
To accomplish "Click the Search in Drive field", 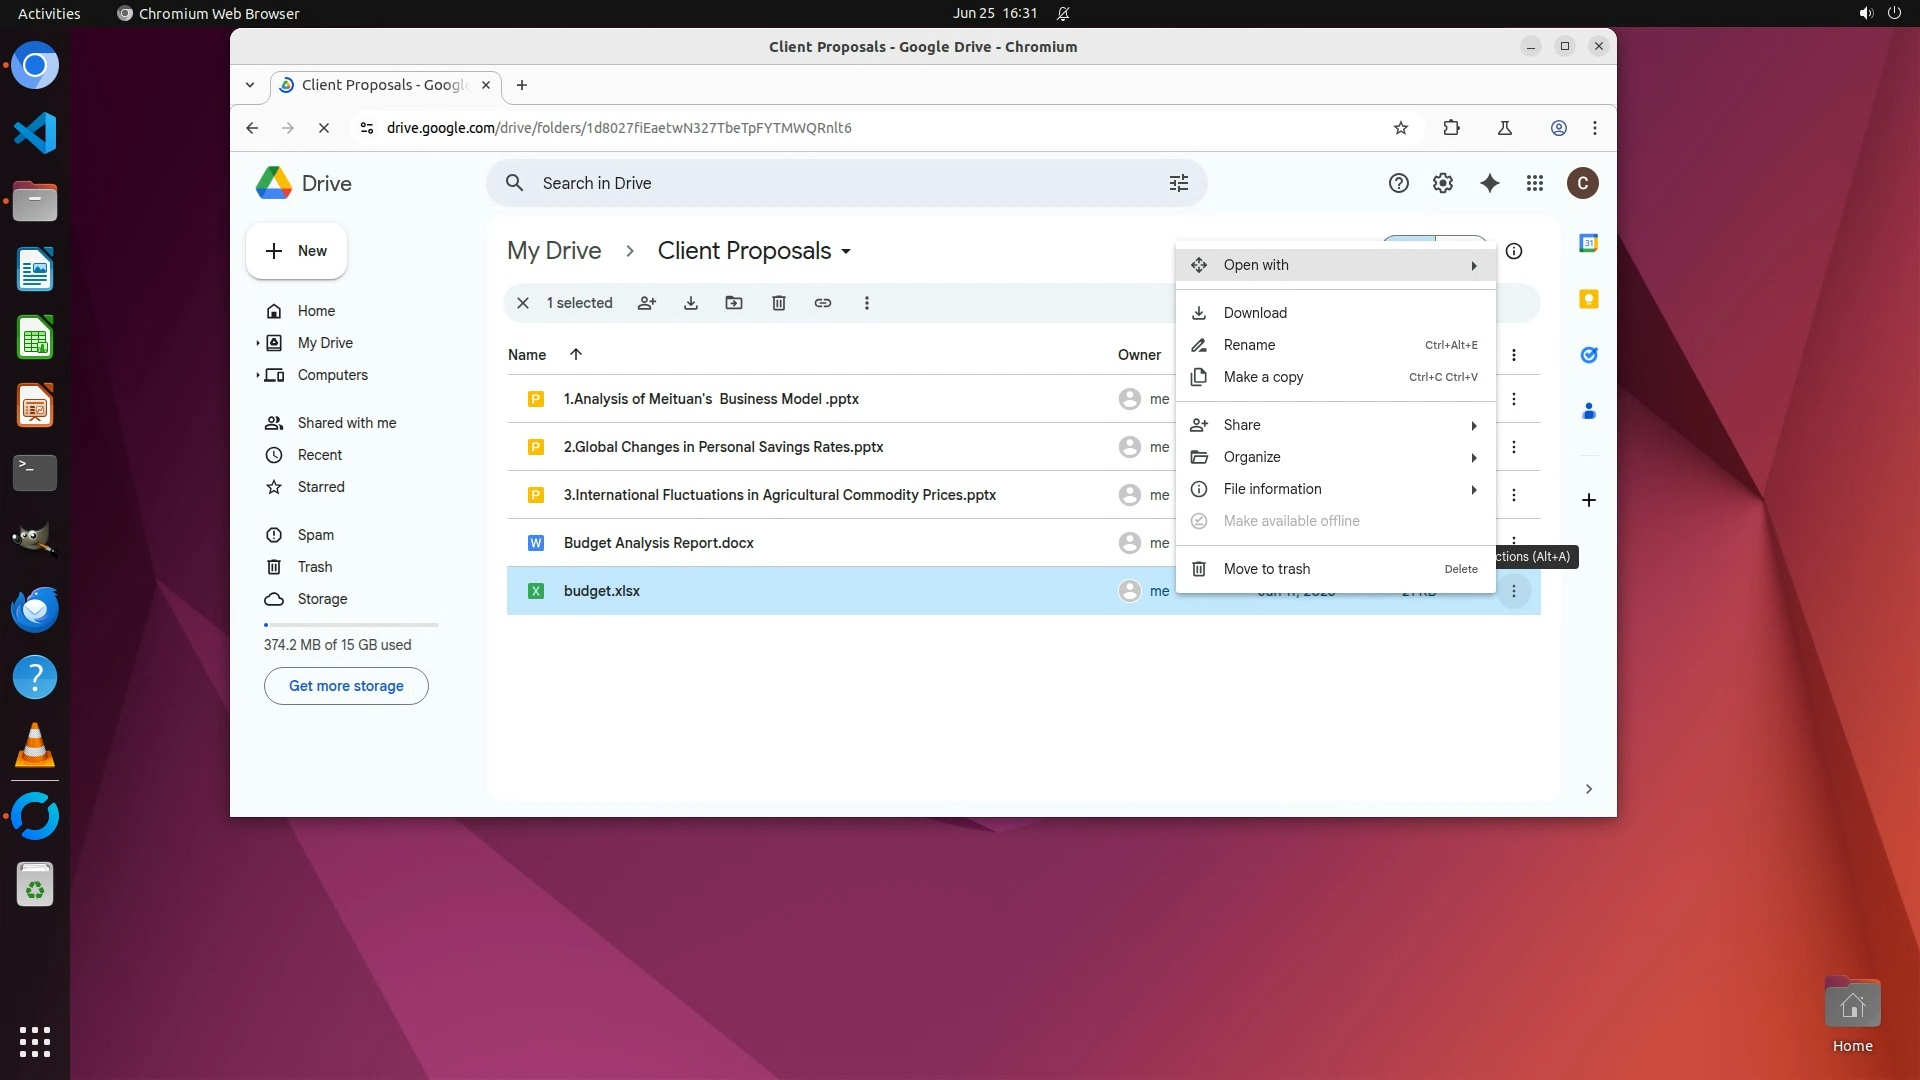I will [x=840, y=183].
